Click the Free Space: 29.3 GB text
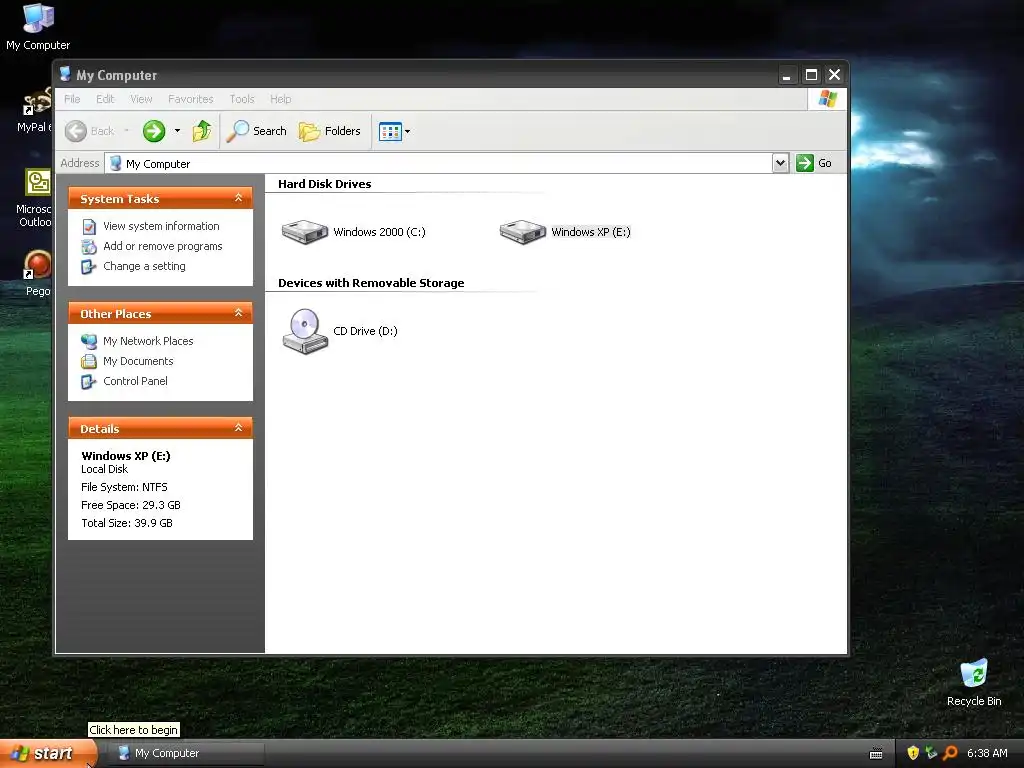The width and height of the screenshot is (1024, 768). [131, 505]
